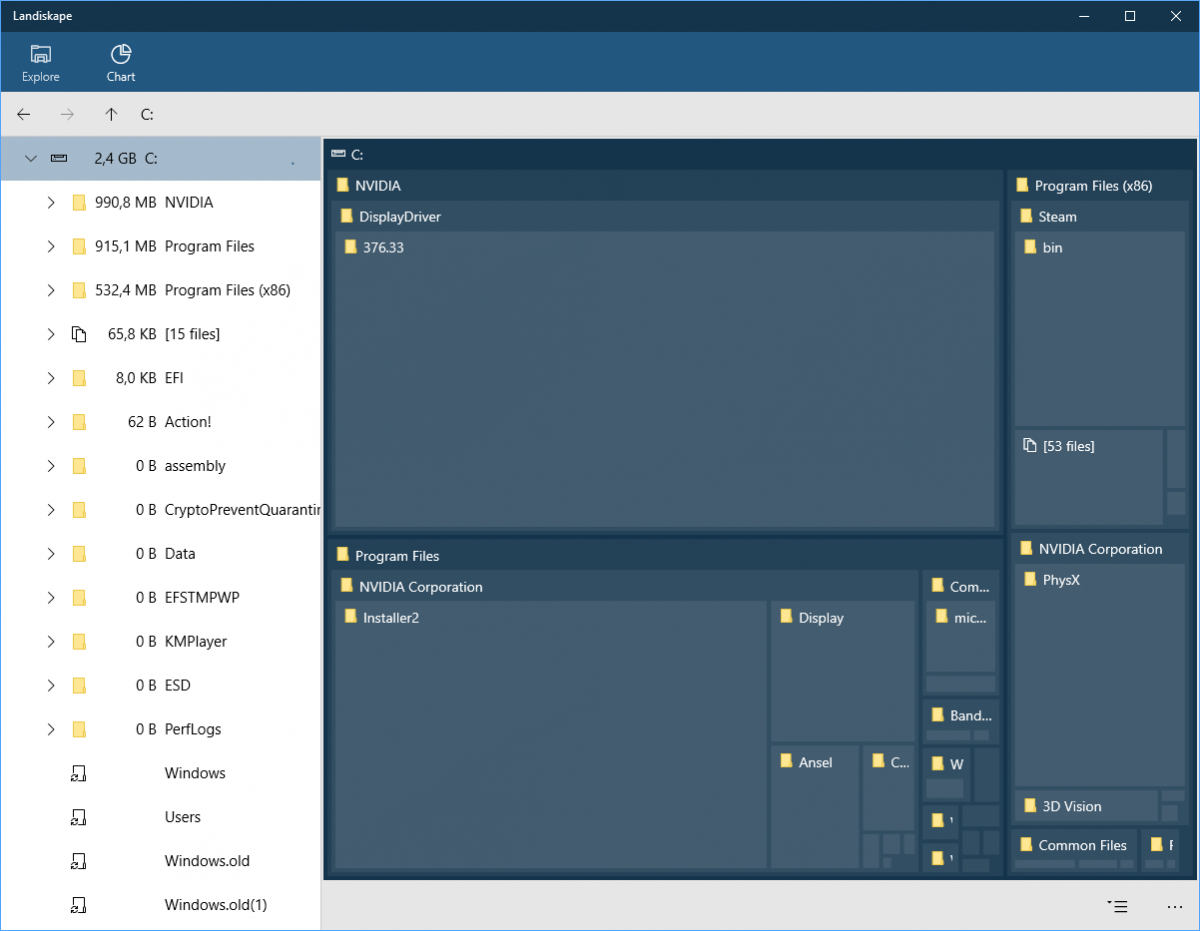The image size is (1200, 931).
Task: Click the sort order icon near bottom right
Action: (x=1117, y=906)
